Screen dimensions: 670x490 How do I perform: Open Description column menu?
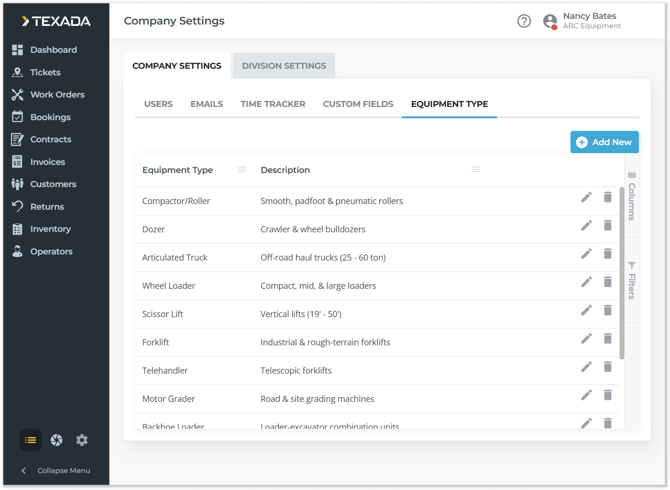[476, 170]
